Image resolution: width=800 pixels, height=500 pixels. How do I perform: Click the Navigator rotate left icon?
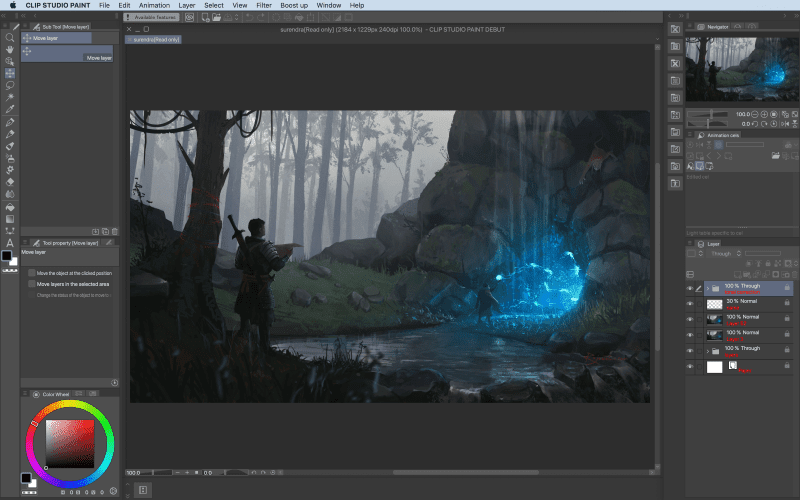click(755, 123)
